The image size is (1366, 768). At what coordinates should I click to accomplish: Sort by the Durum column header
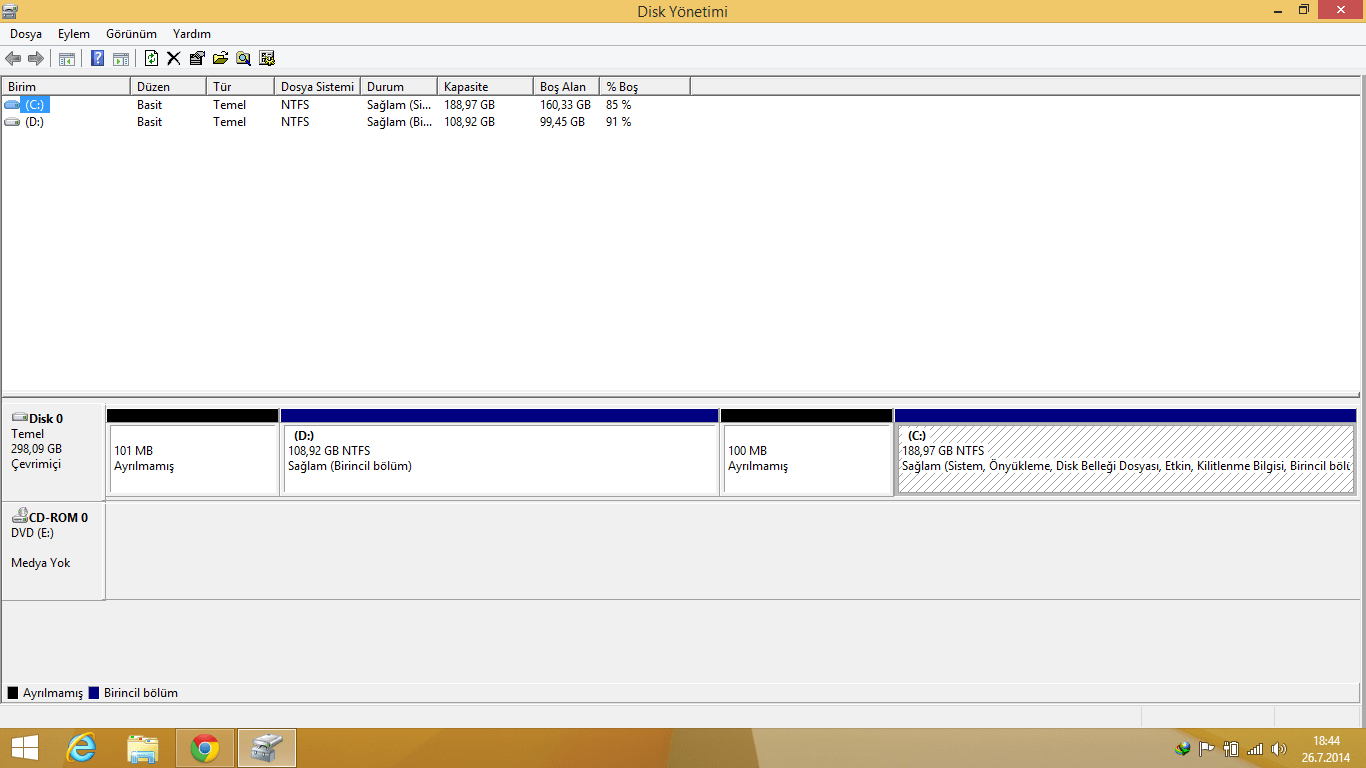(x=399, y=87)
